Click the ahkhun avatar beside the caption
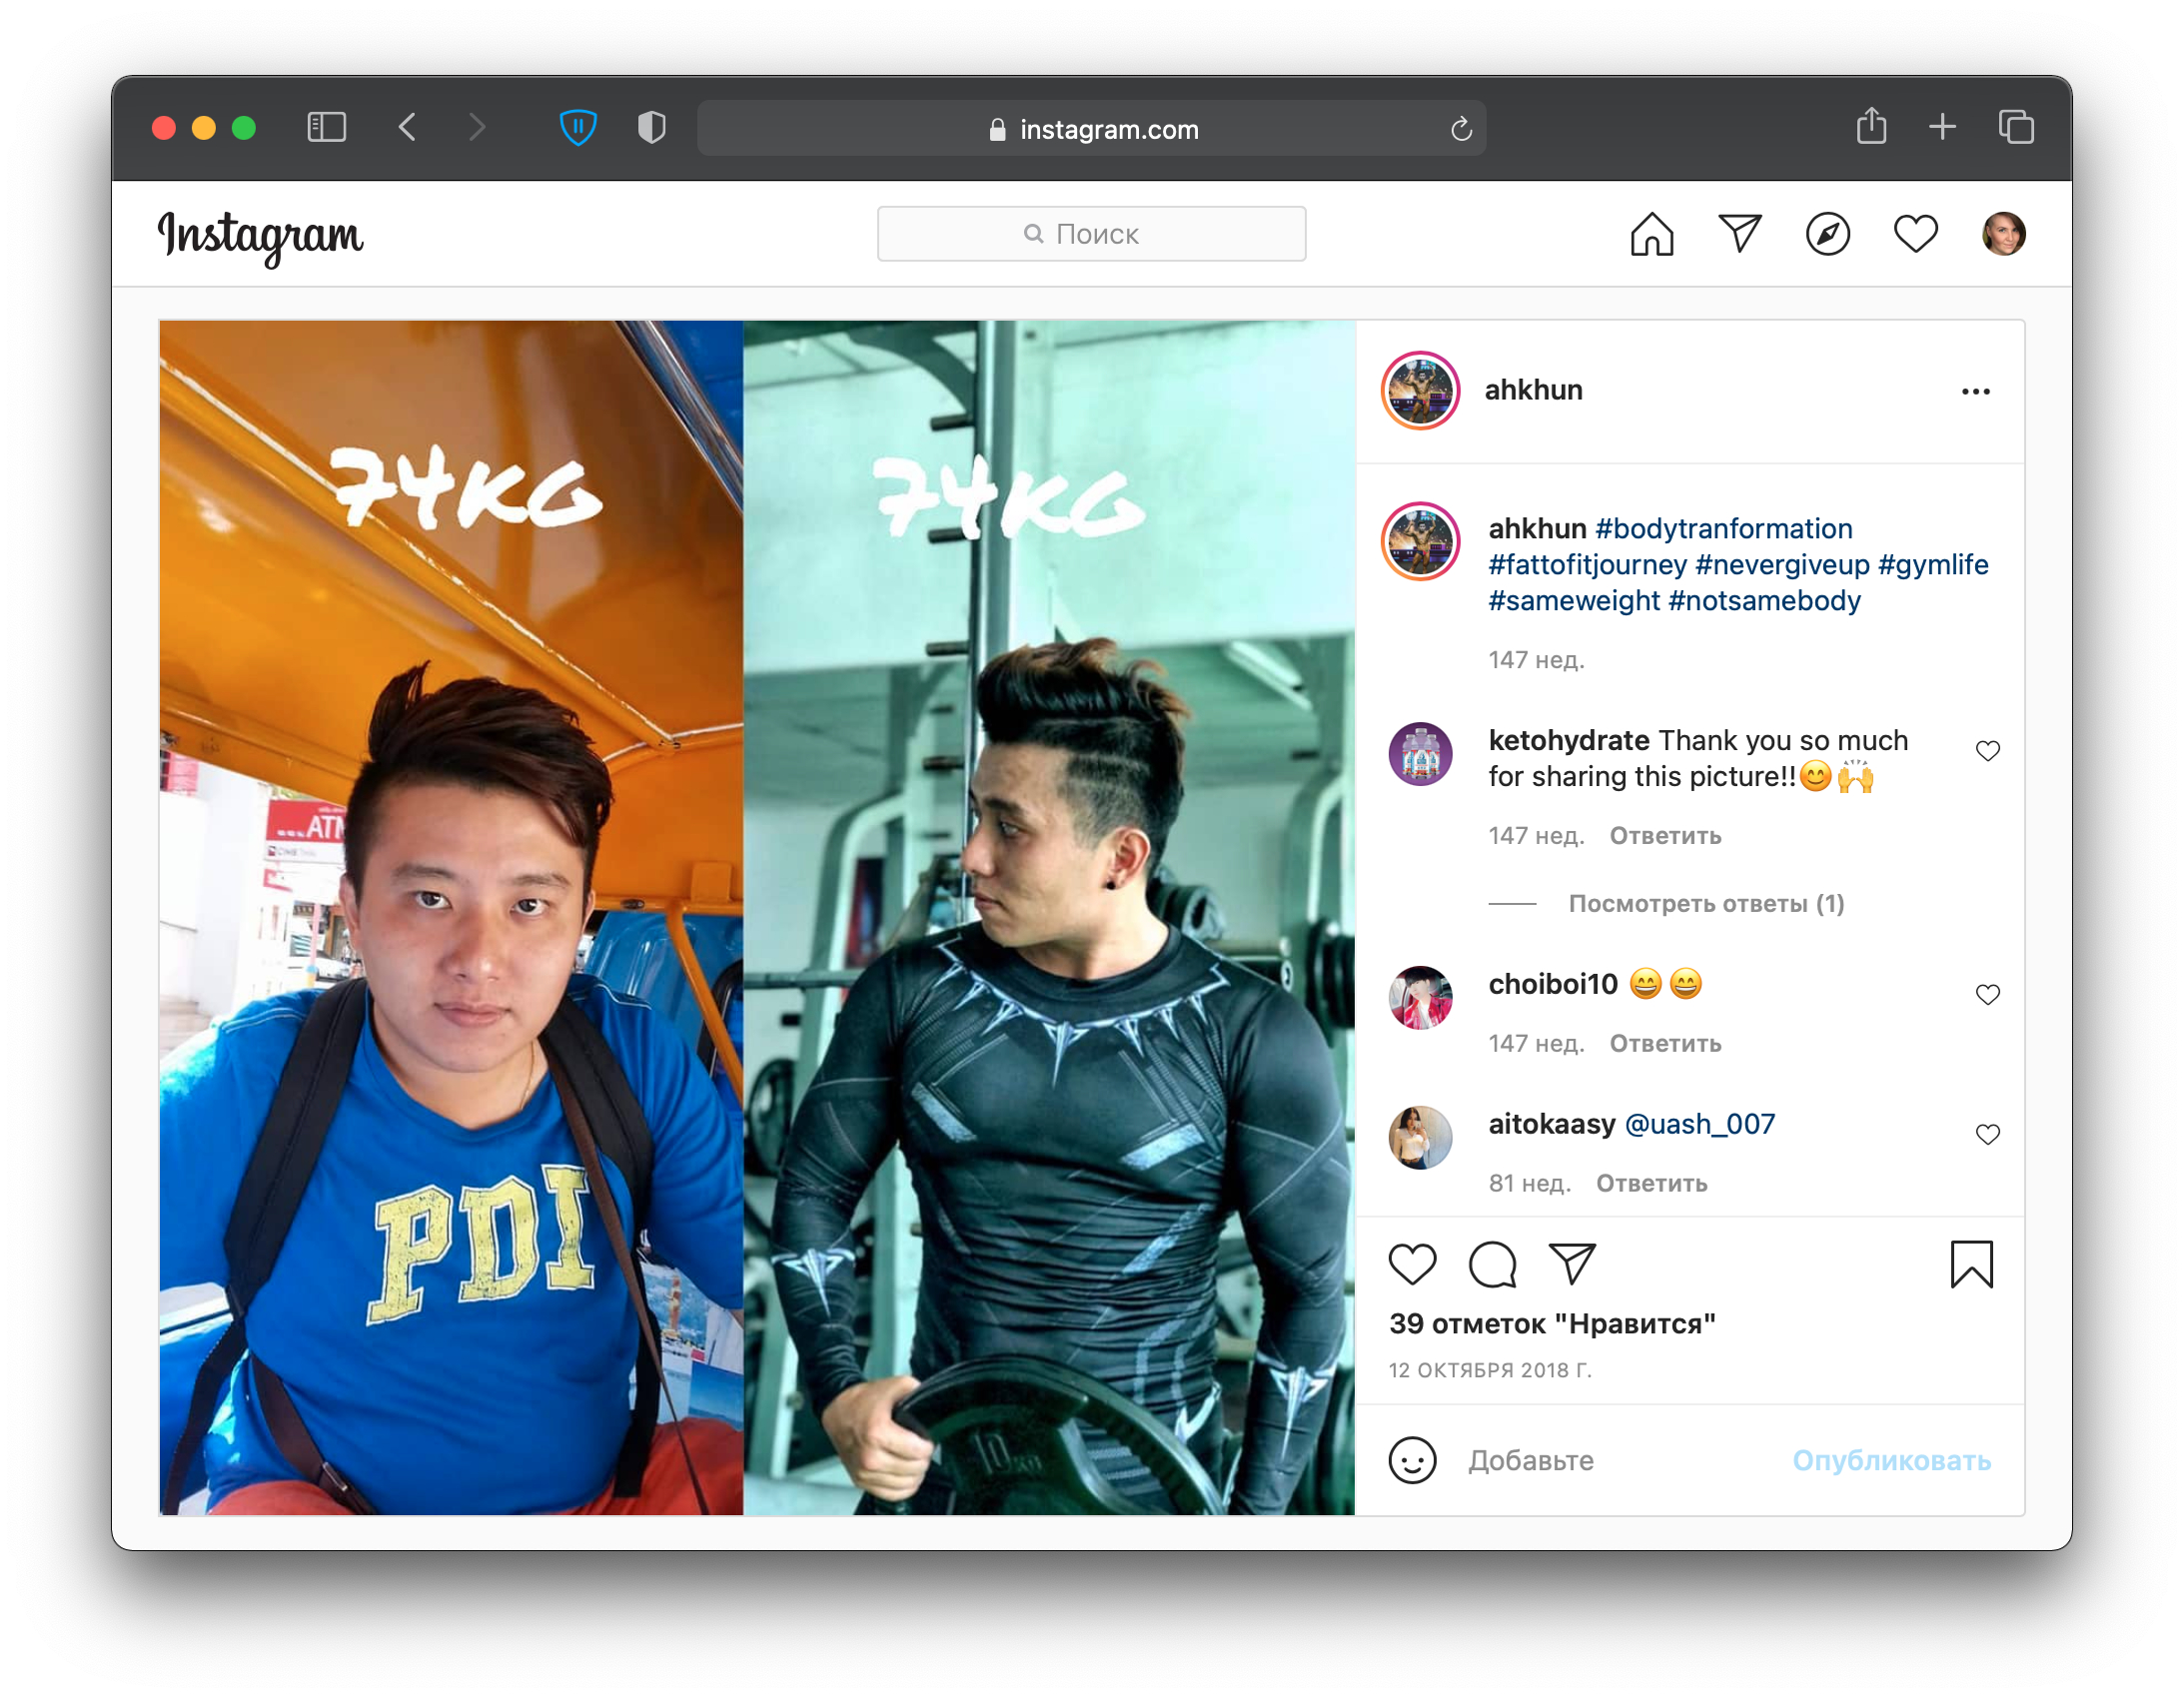This screenshot has height=1698, width=2184. [1420, 541]
